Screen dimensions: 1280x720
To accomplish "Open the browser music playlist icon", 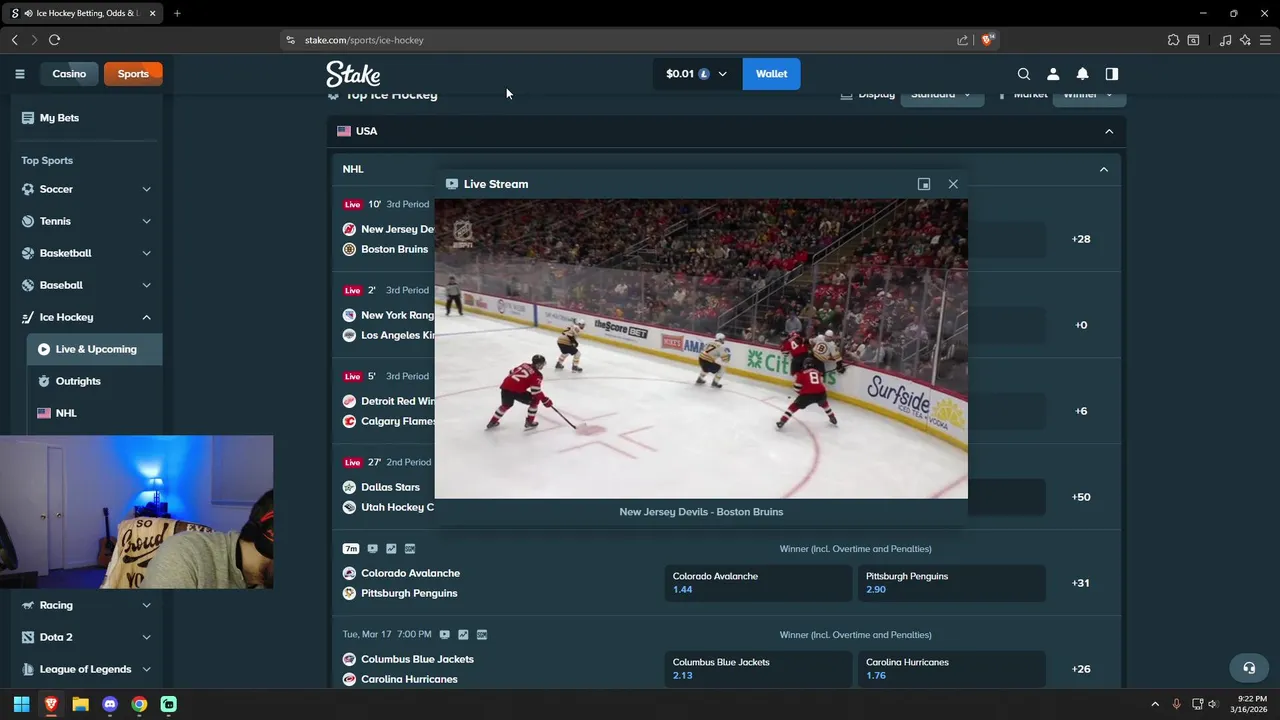I will [1225, 40].
